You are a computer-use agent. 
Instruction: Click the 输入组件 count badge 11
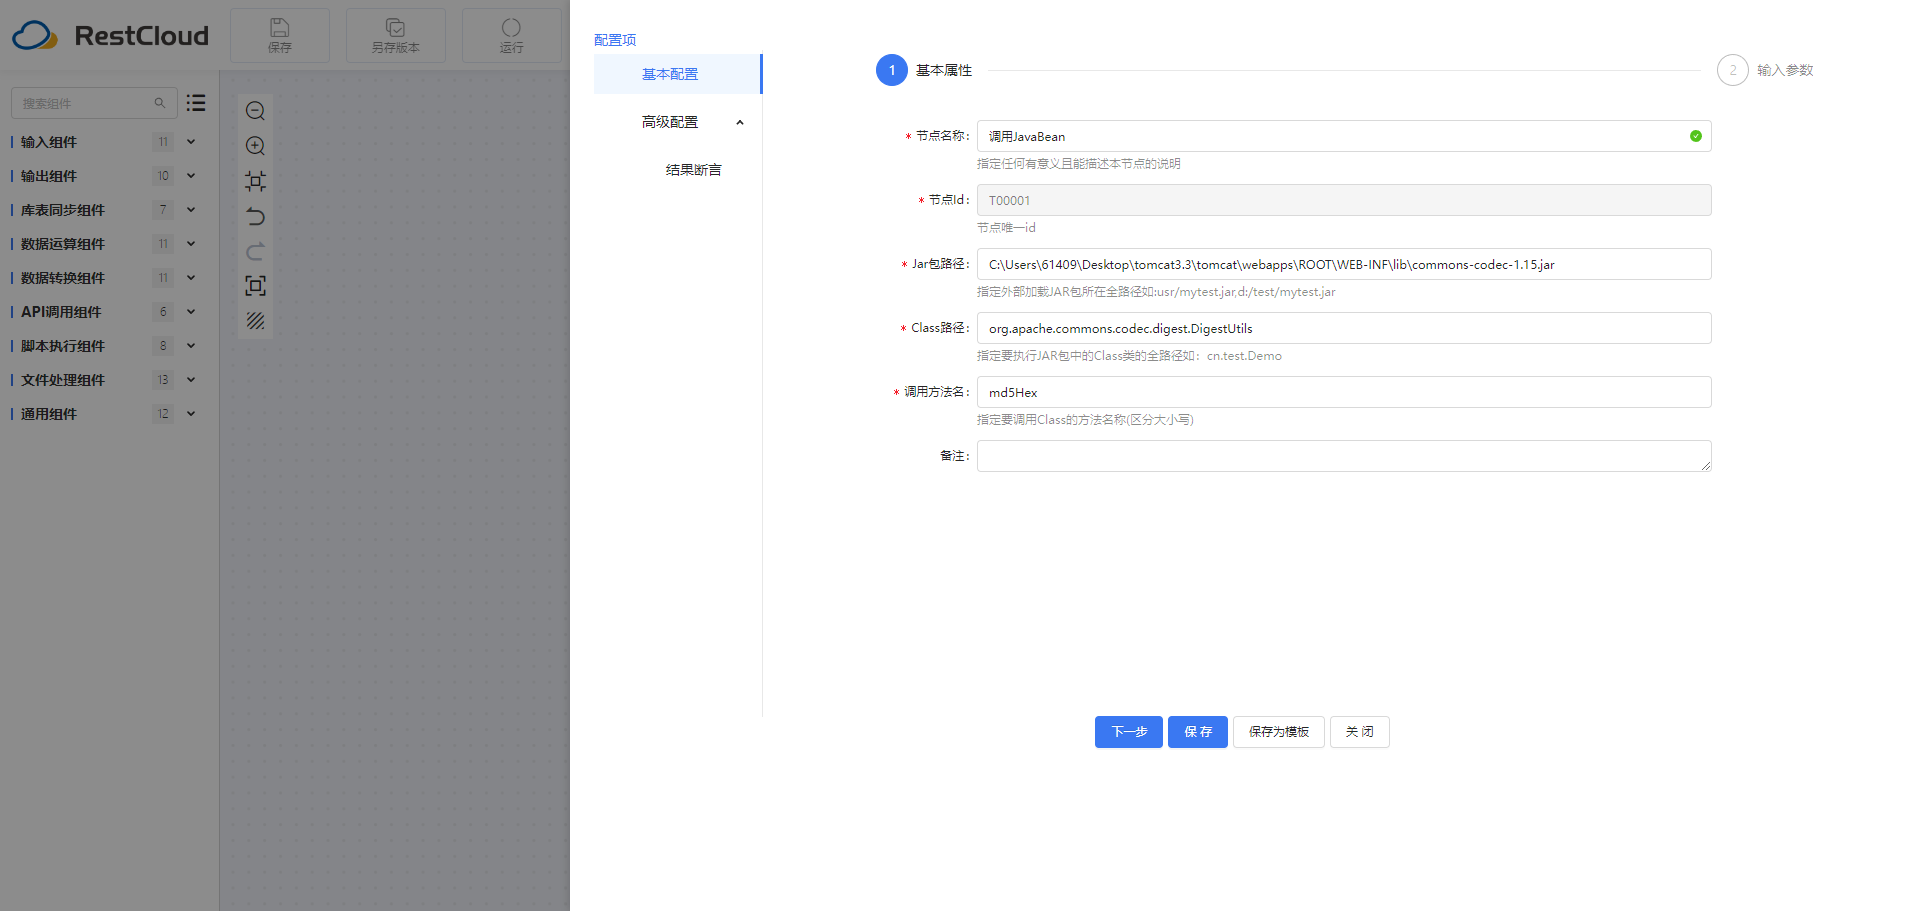coord(163,142)
